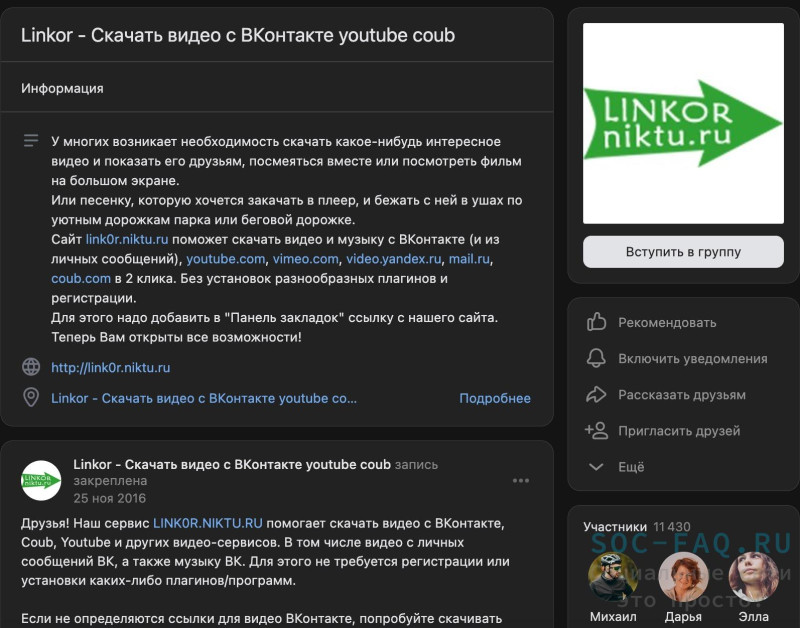Open Михаил's member avatar
This screenshot has width=800, height=628.
[613, 576]
